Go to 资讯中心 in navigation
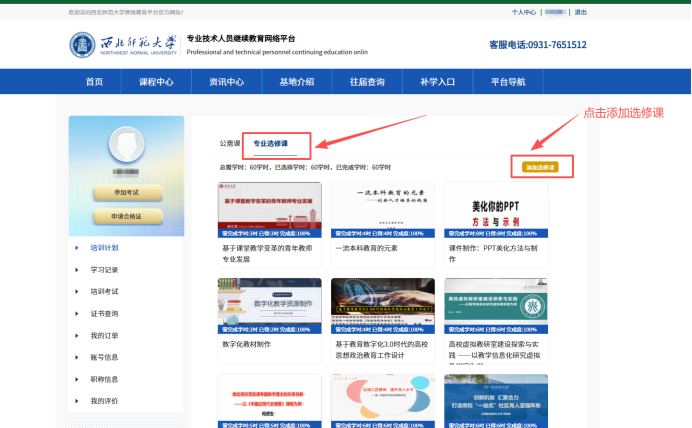The image size is (692, 428). pyautogui.click(x=226, y=82)
